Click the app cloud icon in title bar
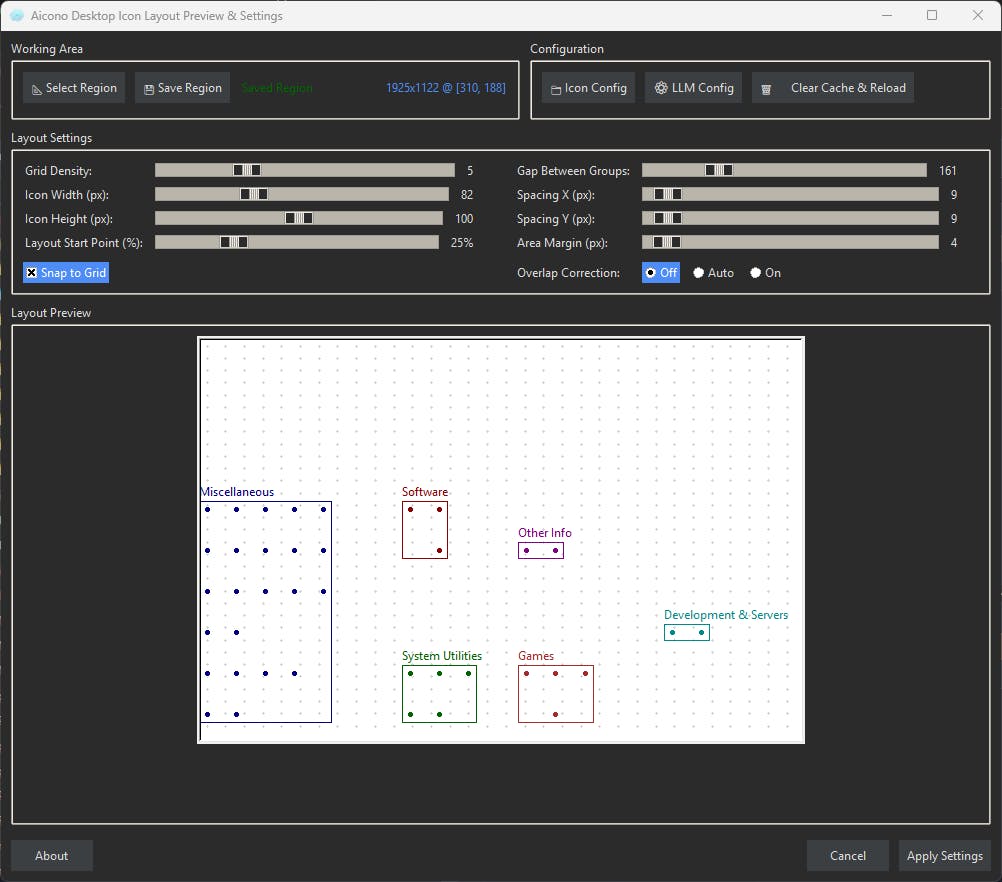 (17, 15)
